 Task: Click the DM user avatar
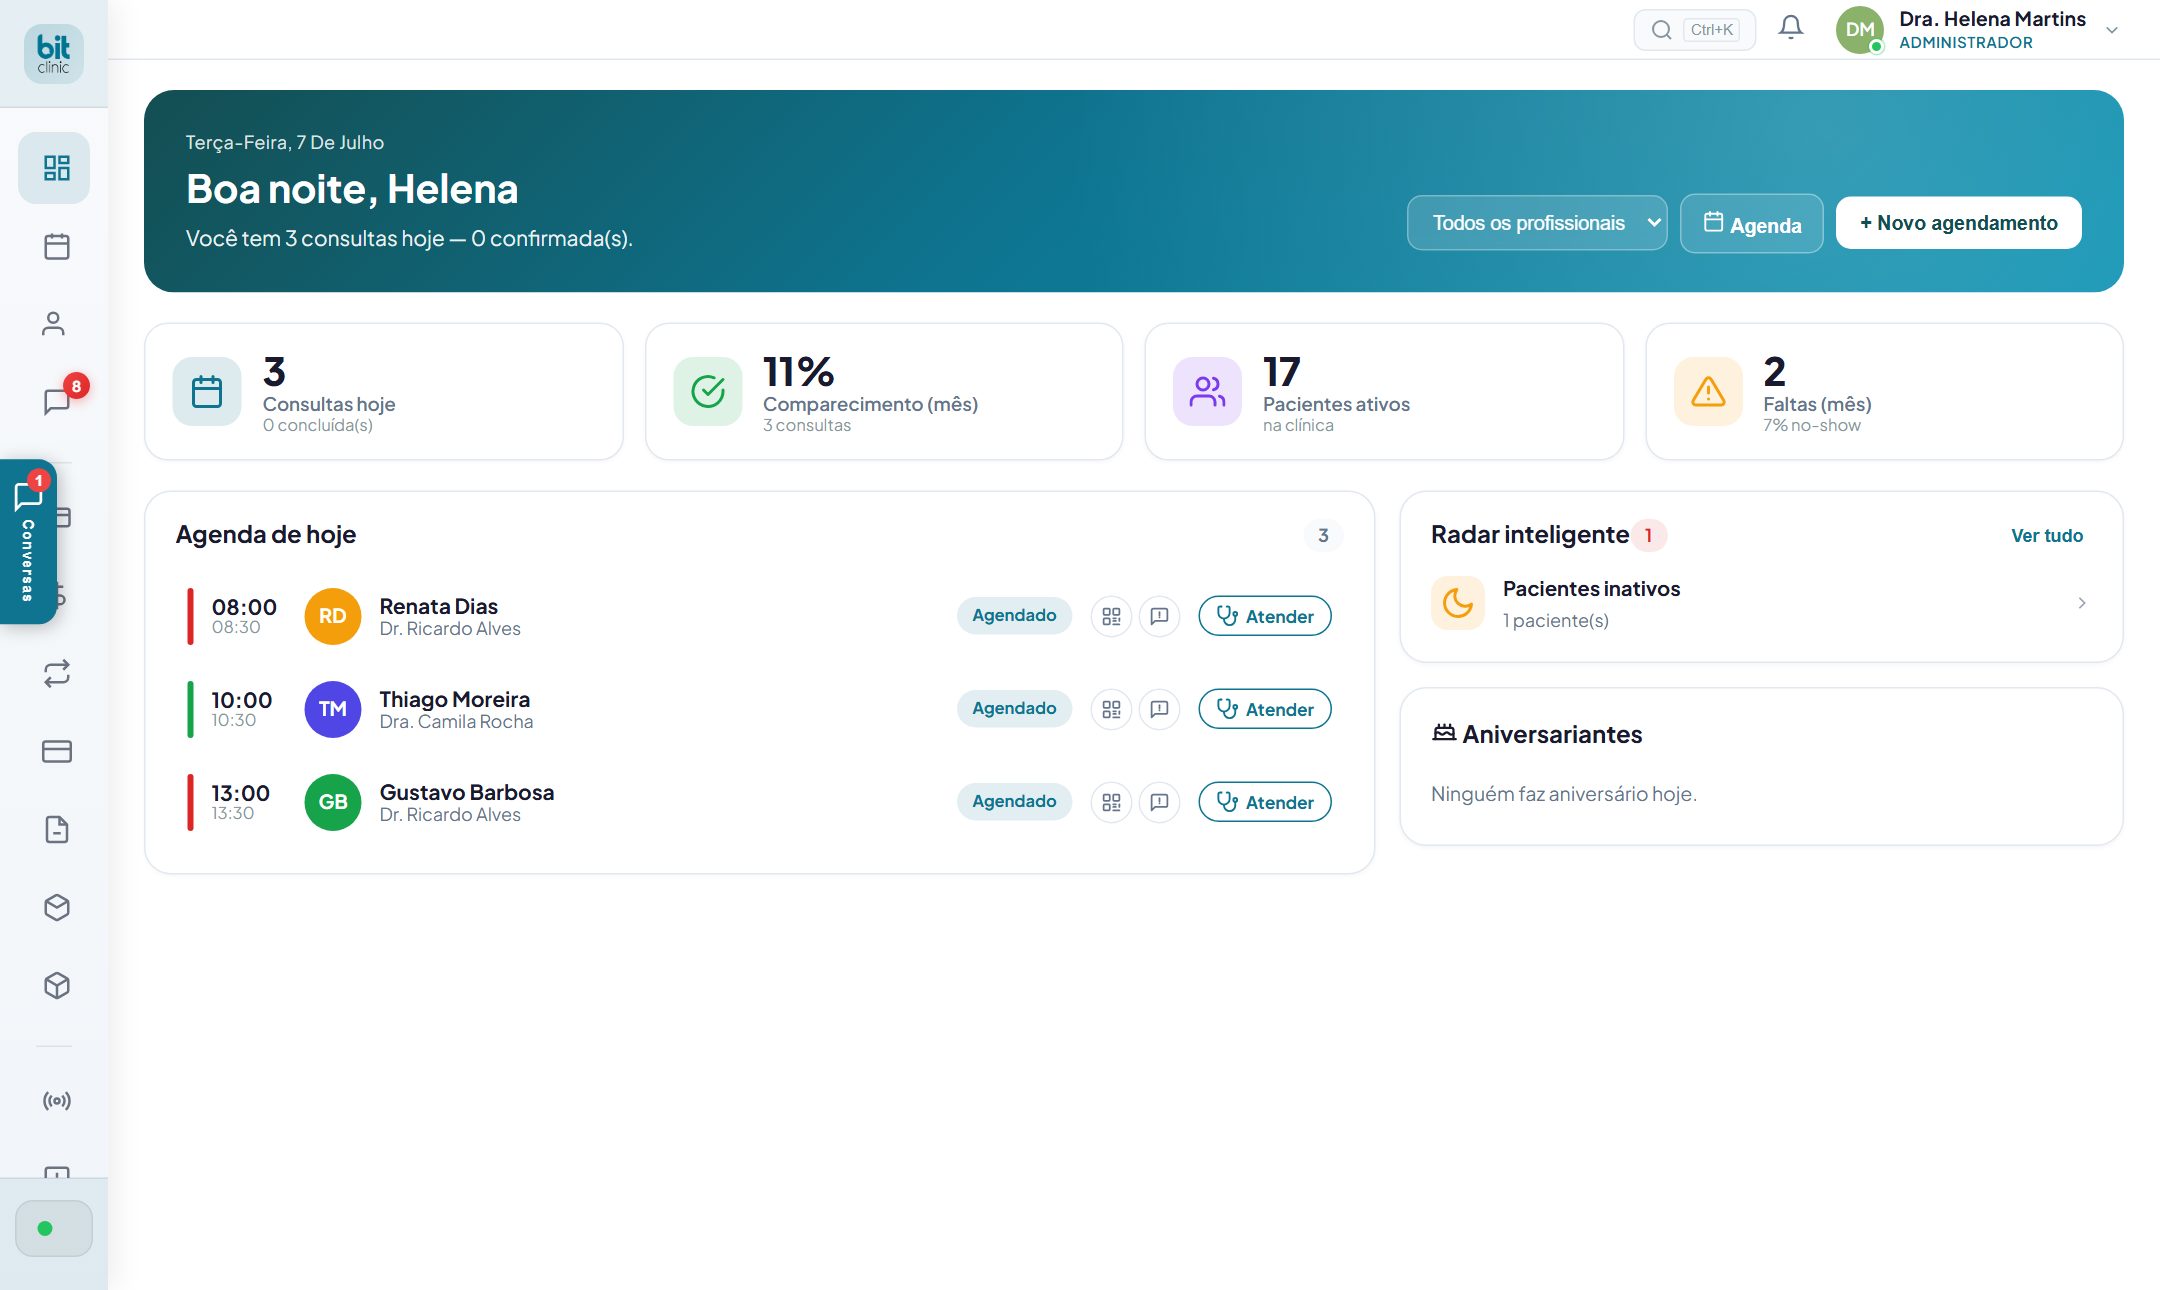pos(1860,30)
